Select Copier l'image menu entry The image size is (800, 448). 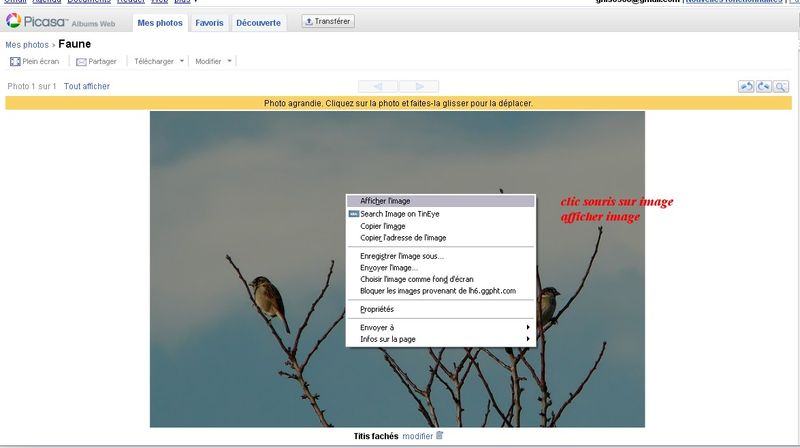(x=441, y=226)
